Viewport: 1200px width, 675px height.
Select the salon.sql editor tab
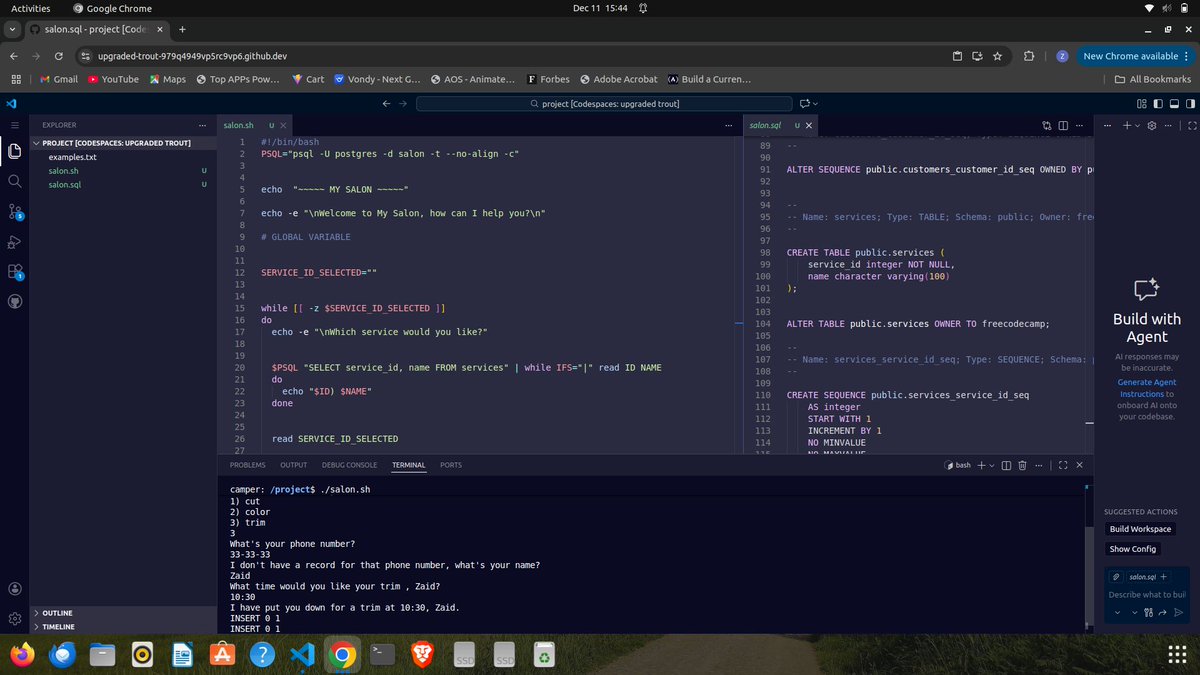(783, 125)
